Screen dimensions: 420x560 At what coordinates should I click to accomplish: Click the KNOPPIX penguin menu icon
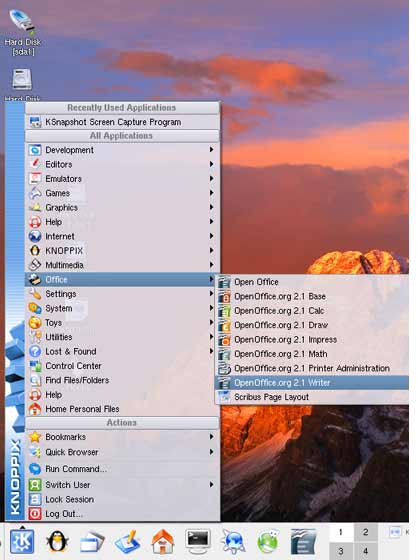(x=35, y=251)
